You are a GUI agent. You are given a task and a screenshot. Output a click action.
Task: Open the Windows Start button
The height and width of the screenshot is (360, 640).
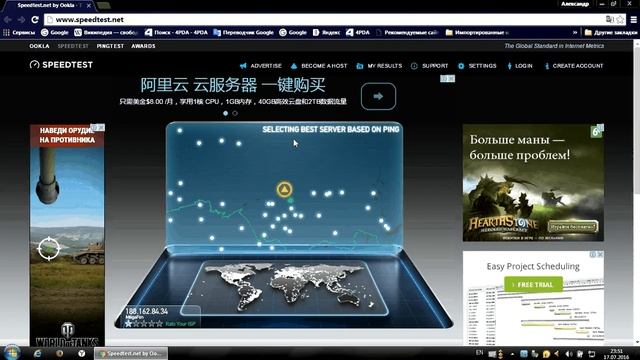point(11,353)
